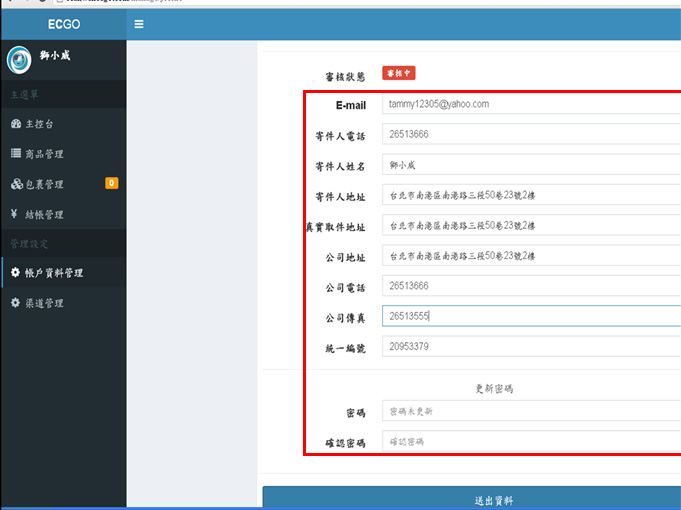Screen dimensions: 681x510
Task: Click the 密碼 password field
Action: pos(530,411)
